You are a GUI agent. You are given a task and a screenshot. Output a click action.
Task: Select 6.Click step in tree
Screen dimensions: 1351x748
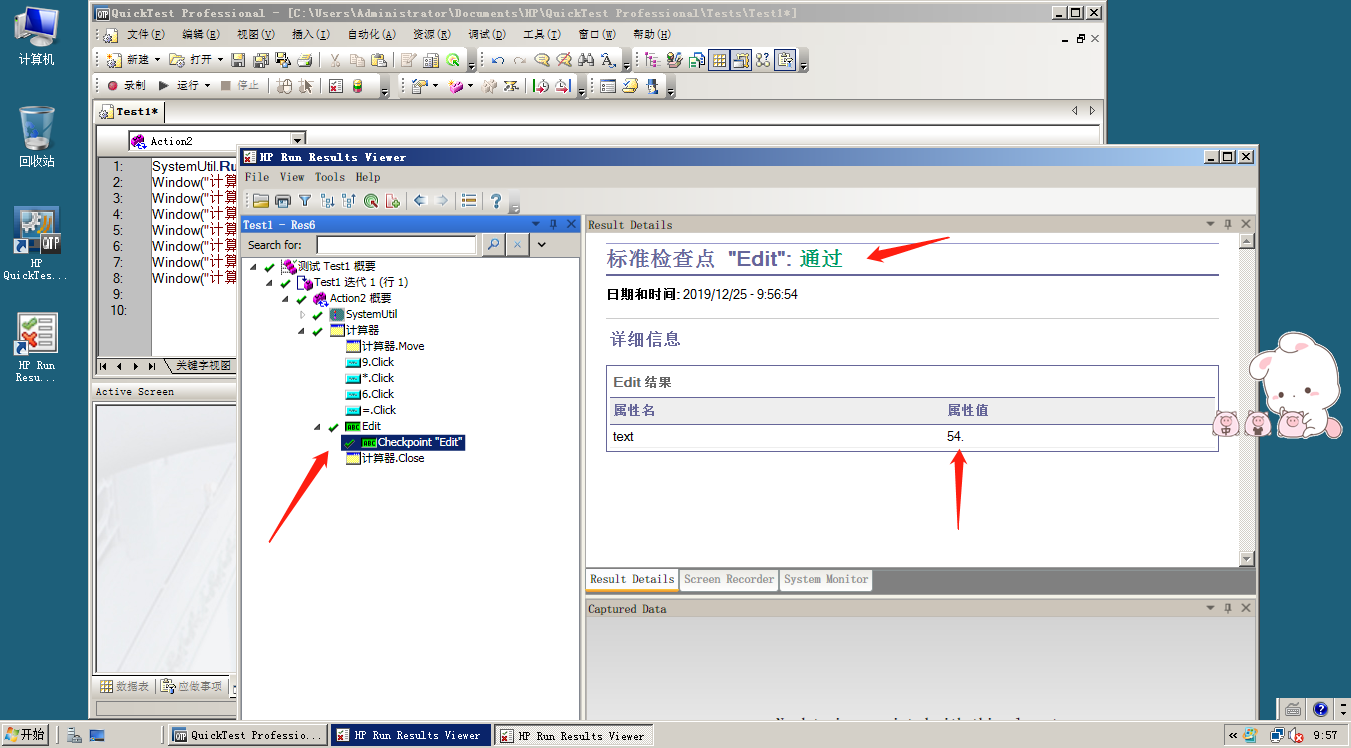coord(370,394)
